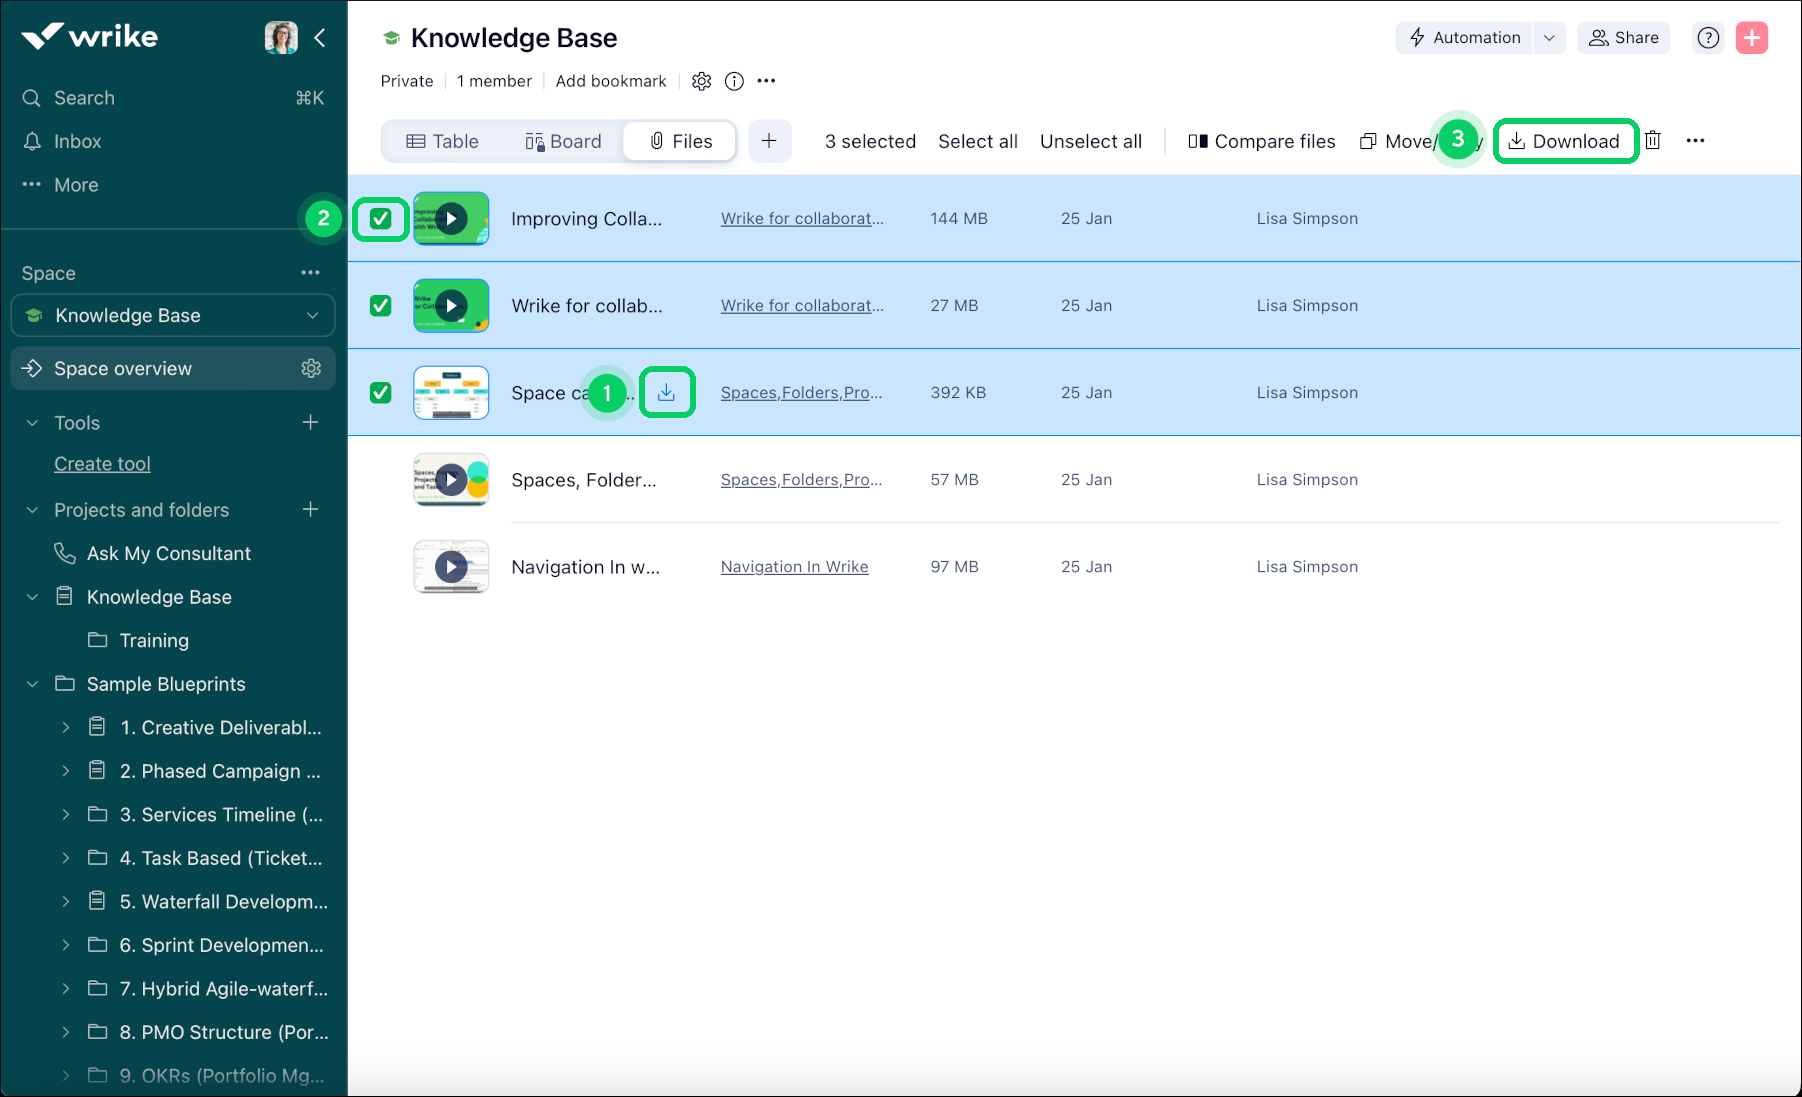
Task: Click the download icon on Space row
Action: (666, 393)
